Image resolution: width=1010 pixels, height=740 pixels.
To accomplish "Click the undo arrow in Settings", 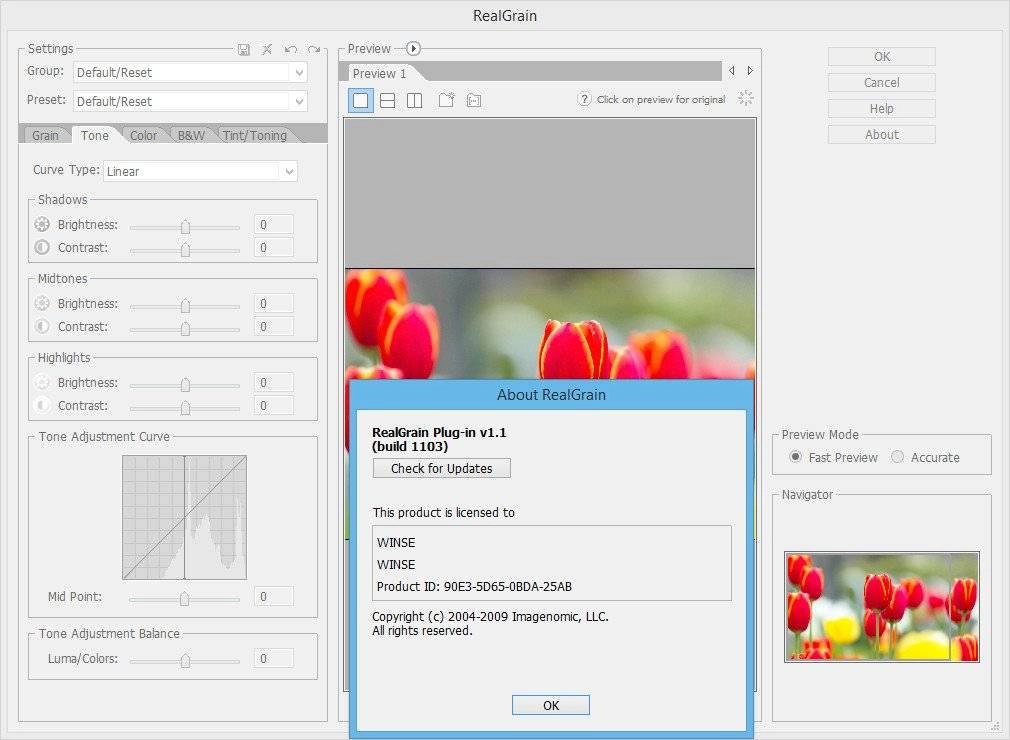I will click(291, 50).
